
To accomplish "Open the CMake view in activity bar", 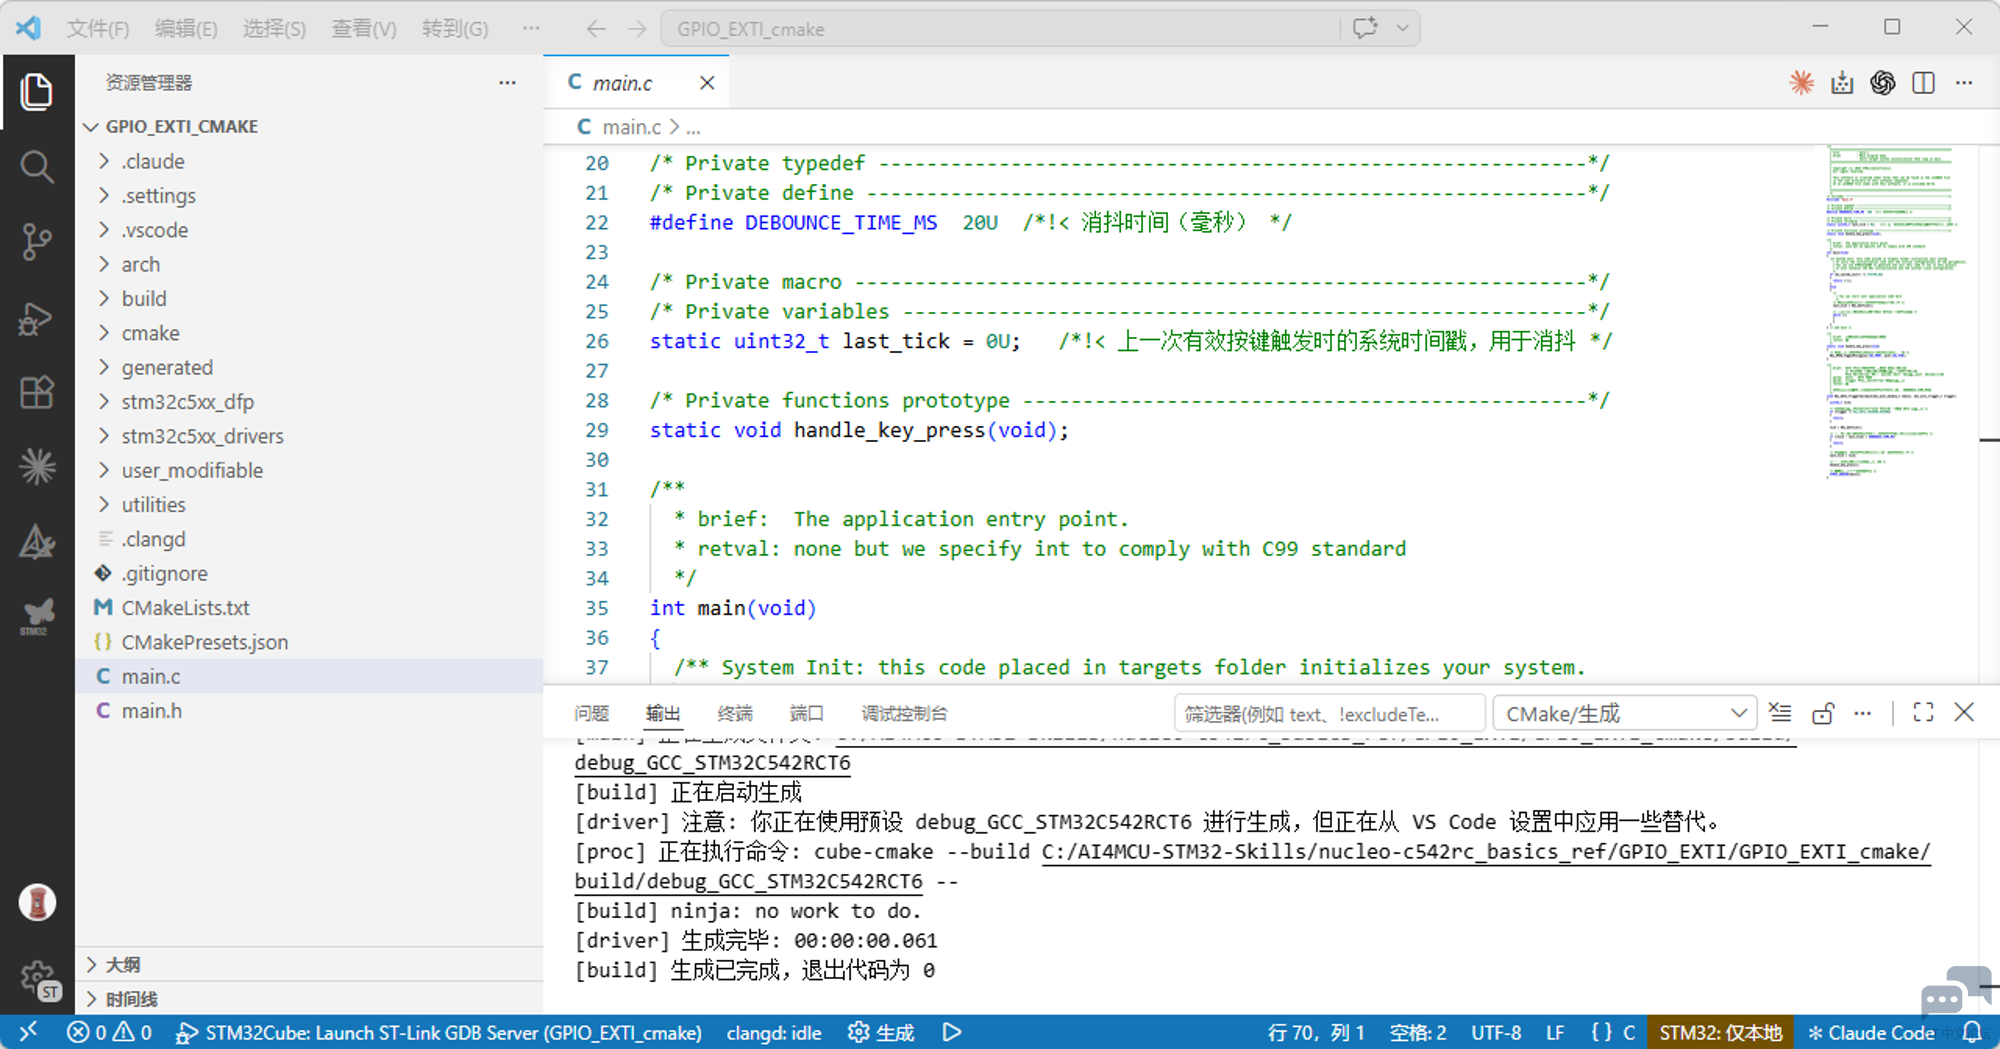I will point(37,542).
